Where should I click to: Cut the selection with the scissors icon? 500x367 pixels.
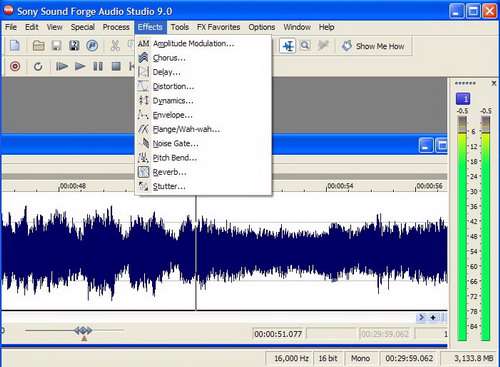(115, 46)
